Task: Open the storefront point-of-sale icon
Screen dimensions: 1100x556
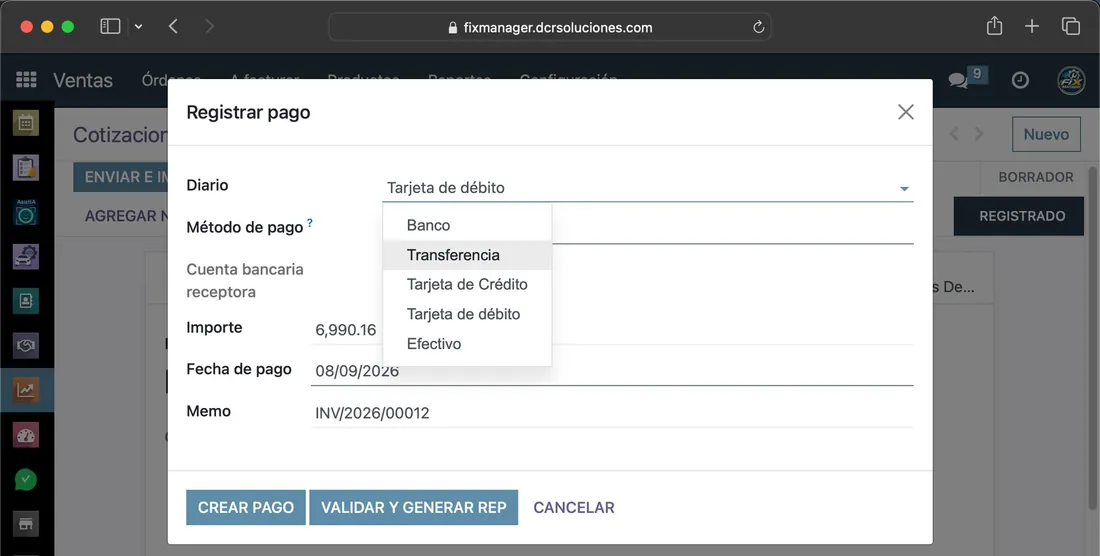Action: point(26,524)
